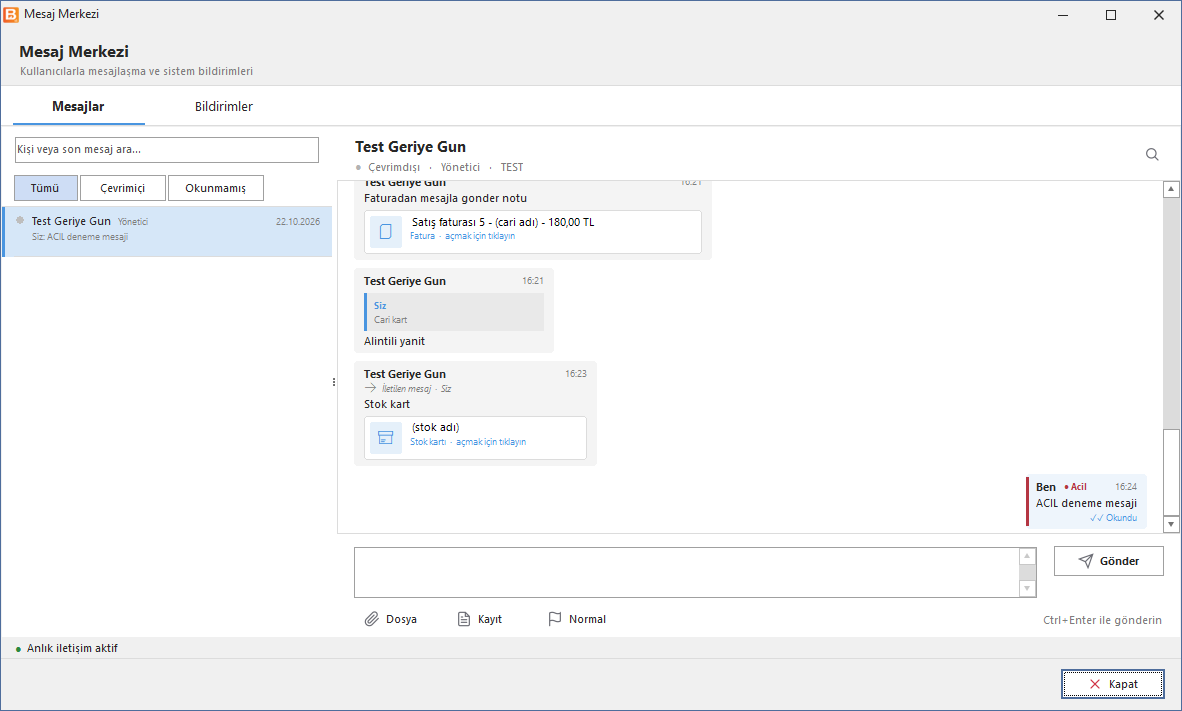Open the invoice document icon in message
The image size is (1182, 711).
coord(385,231)
